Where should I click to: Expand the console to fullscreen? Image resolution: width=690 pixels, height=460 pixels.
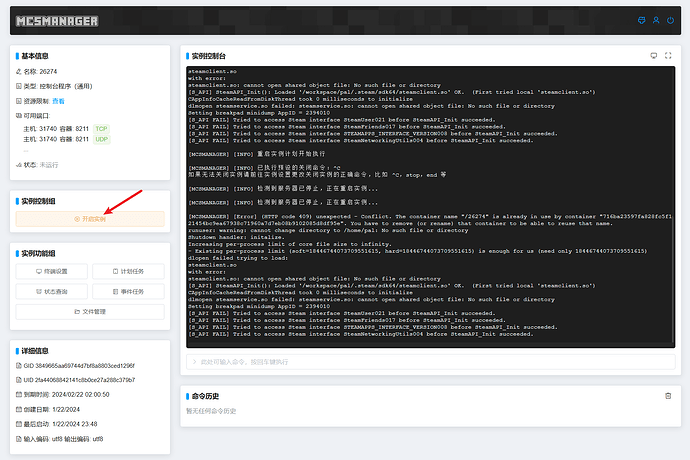tap(668, 56)
